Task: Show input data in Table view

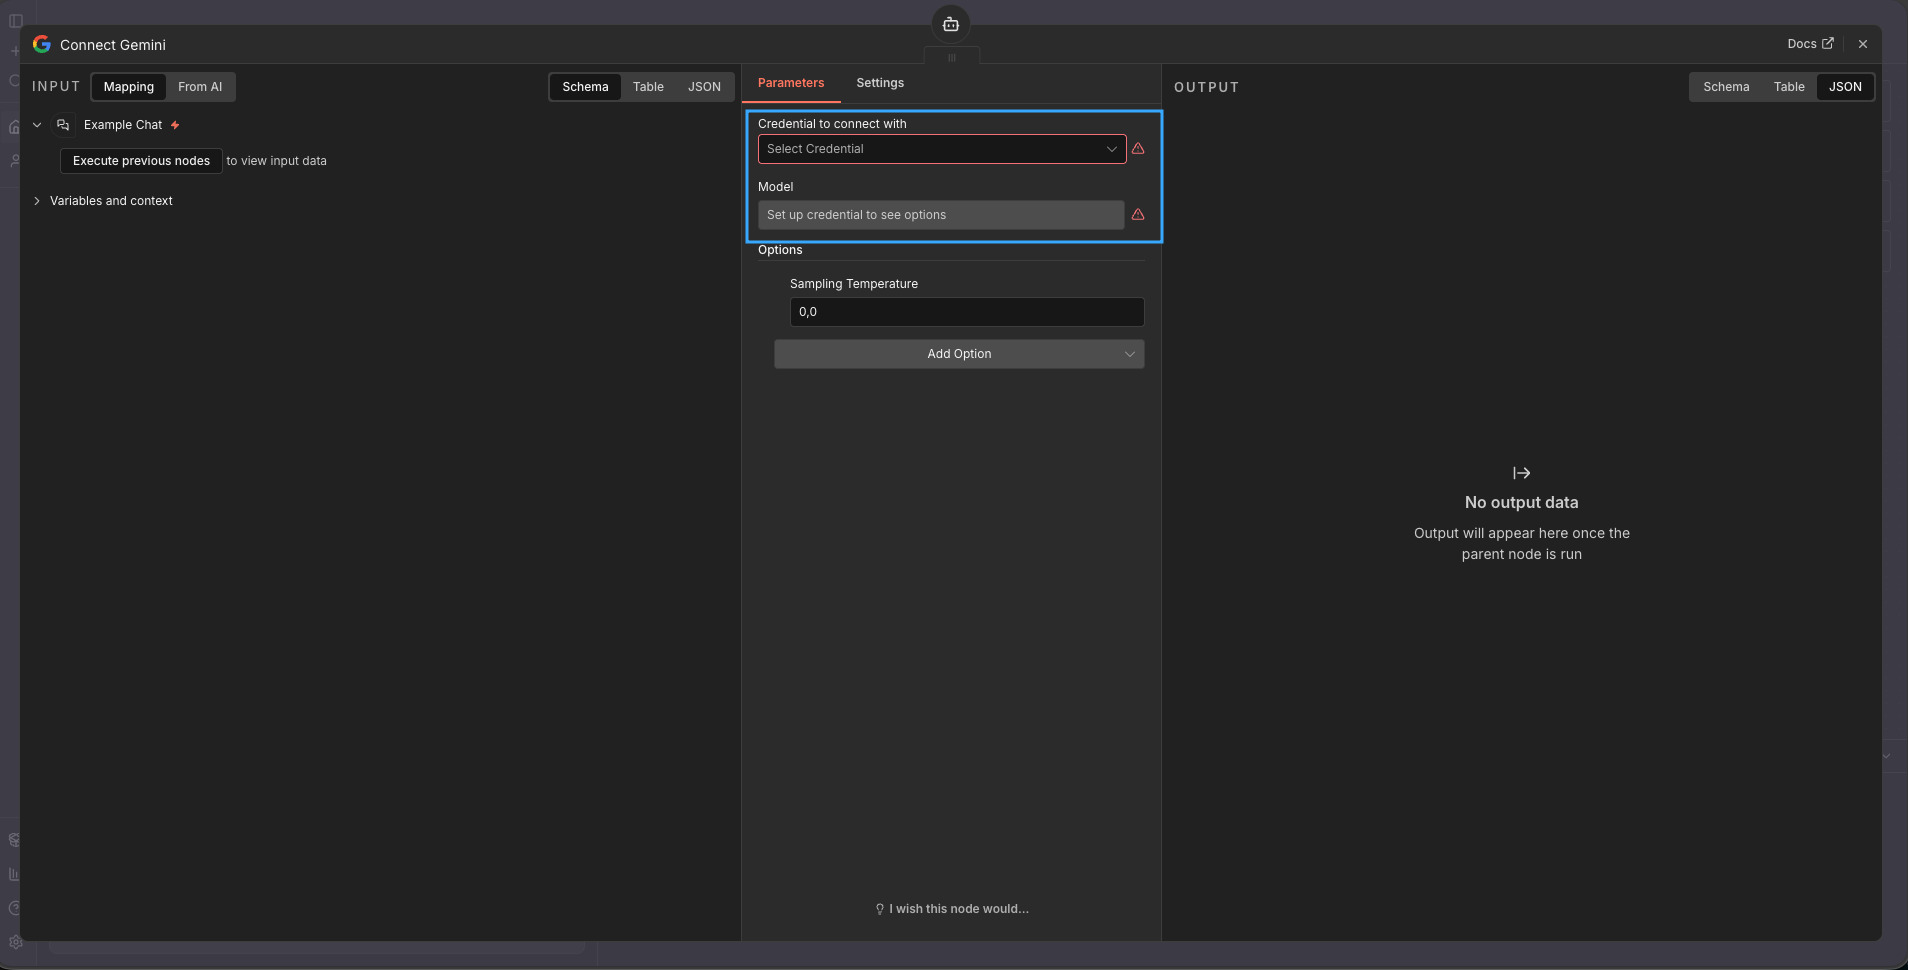Action: (648, 87)
